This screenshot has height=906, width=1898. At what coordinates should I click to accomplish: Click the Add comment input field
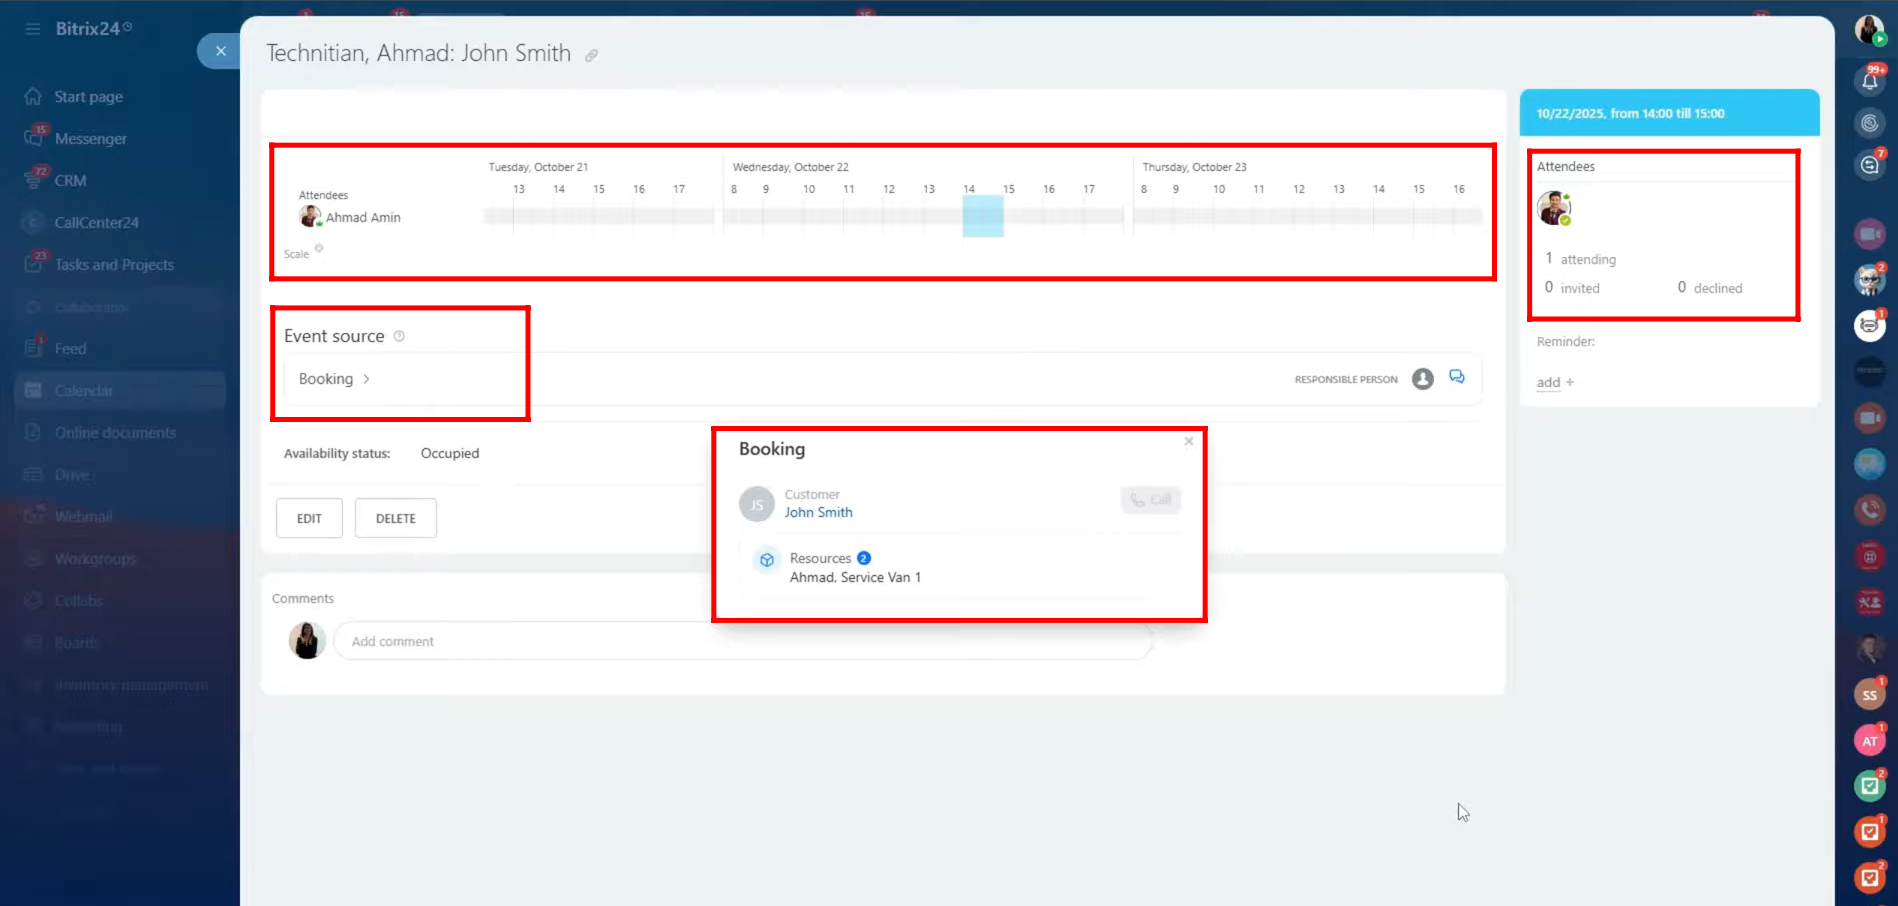click(741, 641)
